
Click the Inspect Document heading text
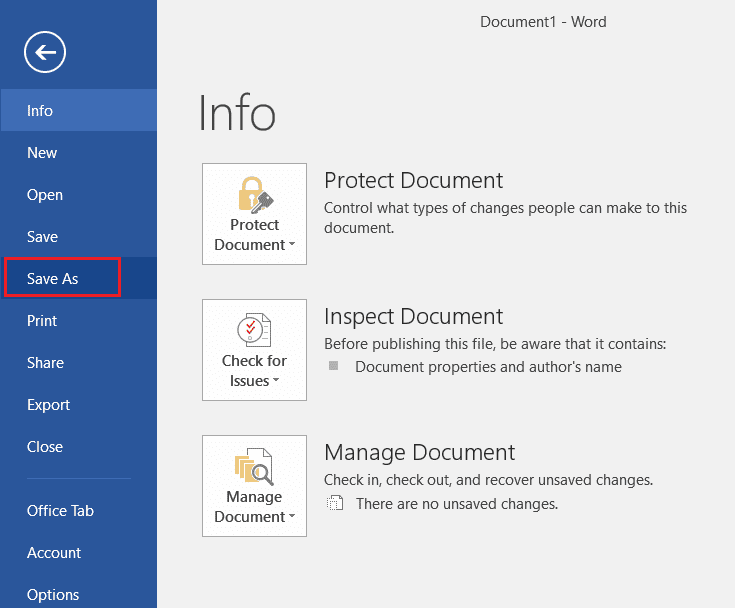click(x=413, y=316)
